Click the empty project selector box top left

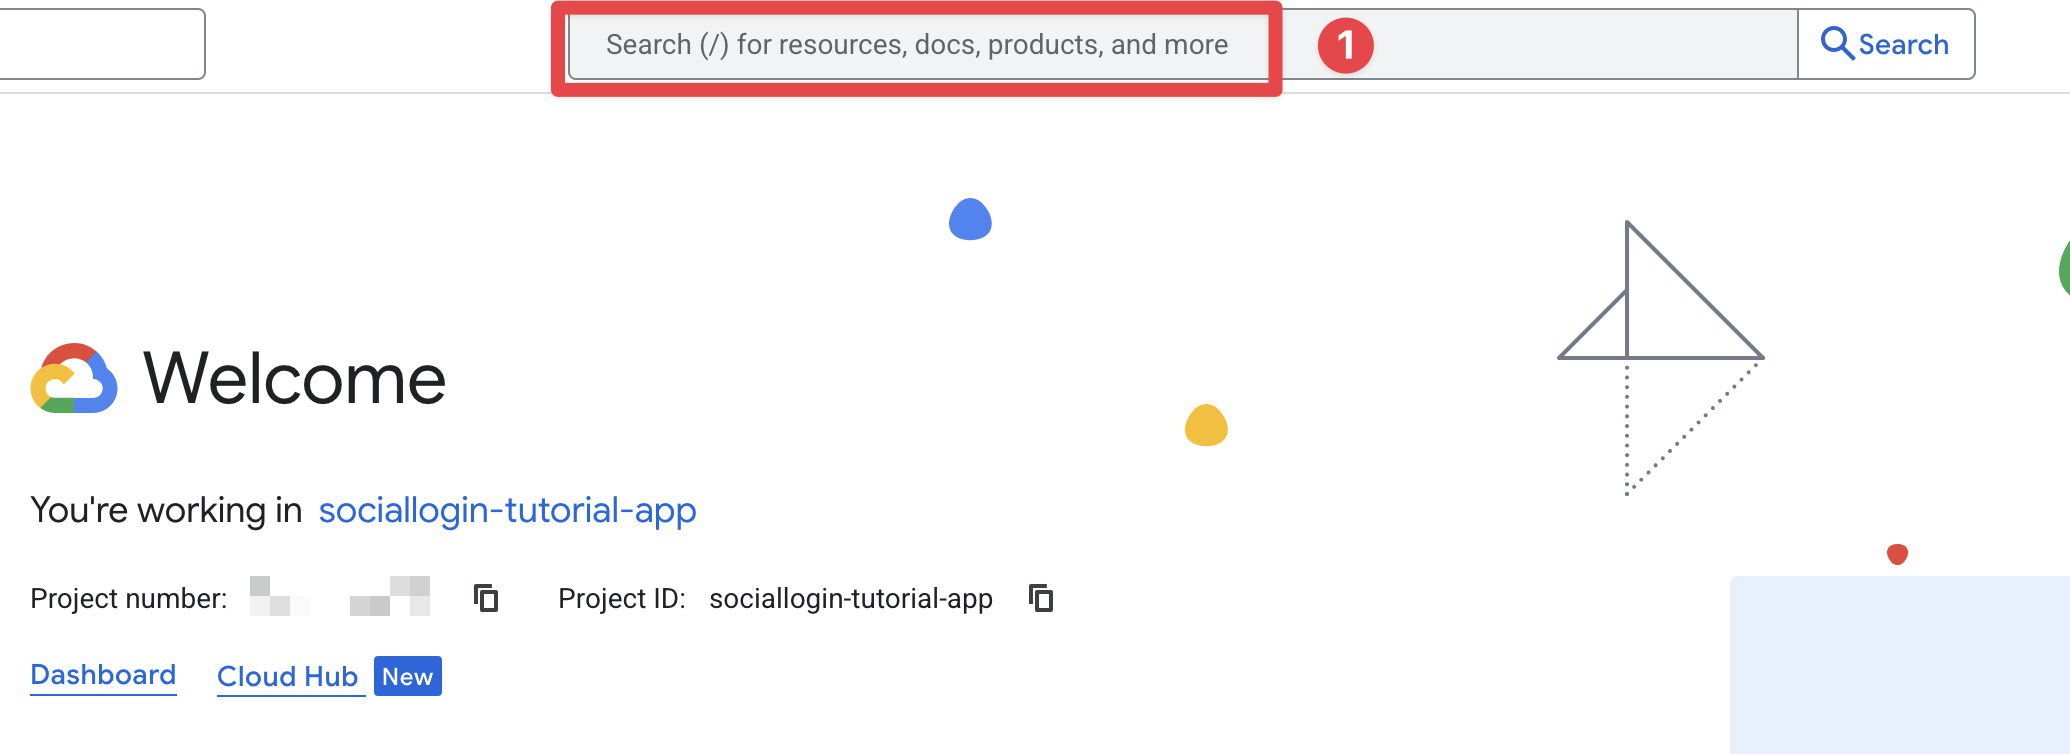tap(100, 43)
